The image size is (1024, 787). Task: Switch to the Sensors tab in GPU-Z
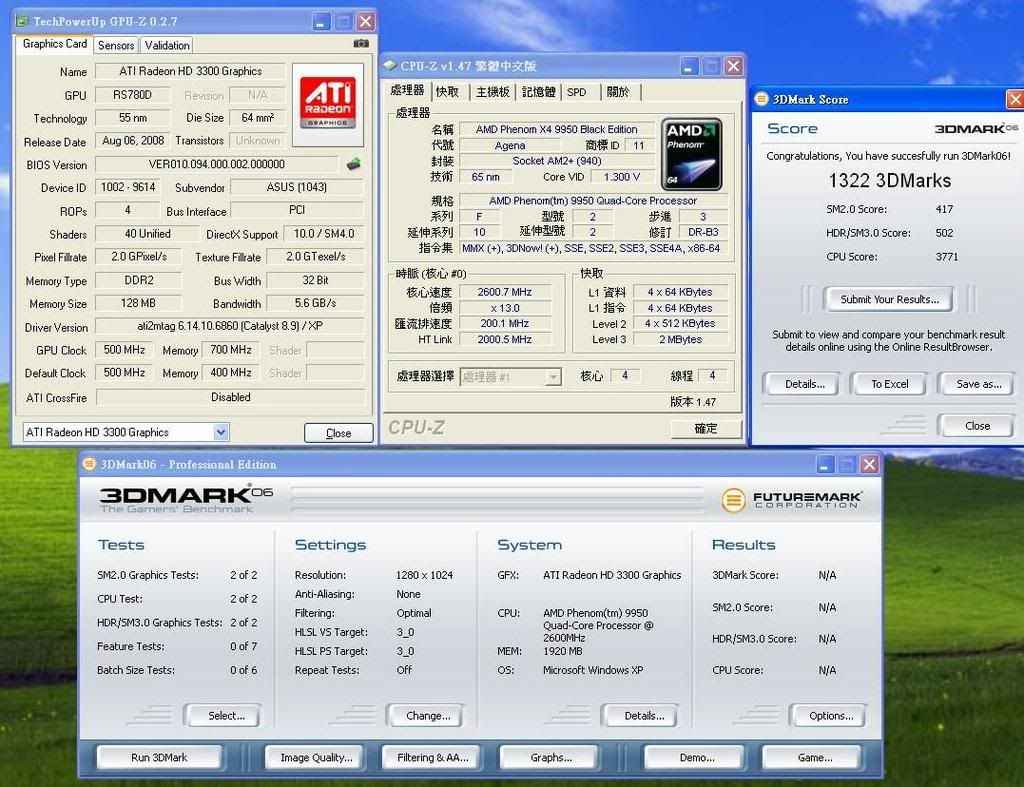click(116, 45)
